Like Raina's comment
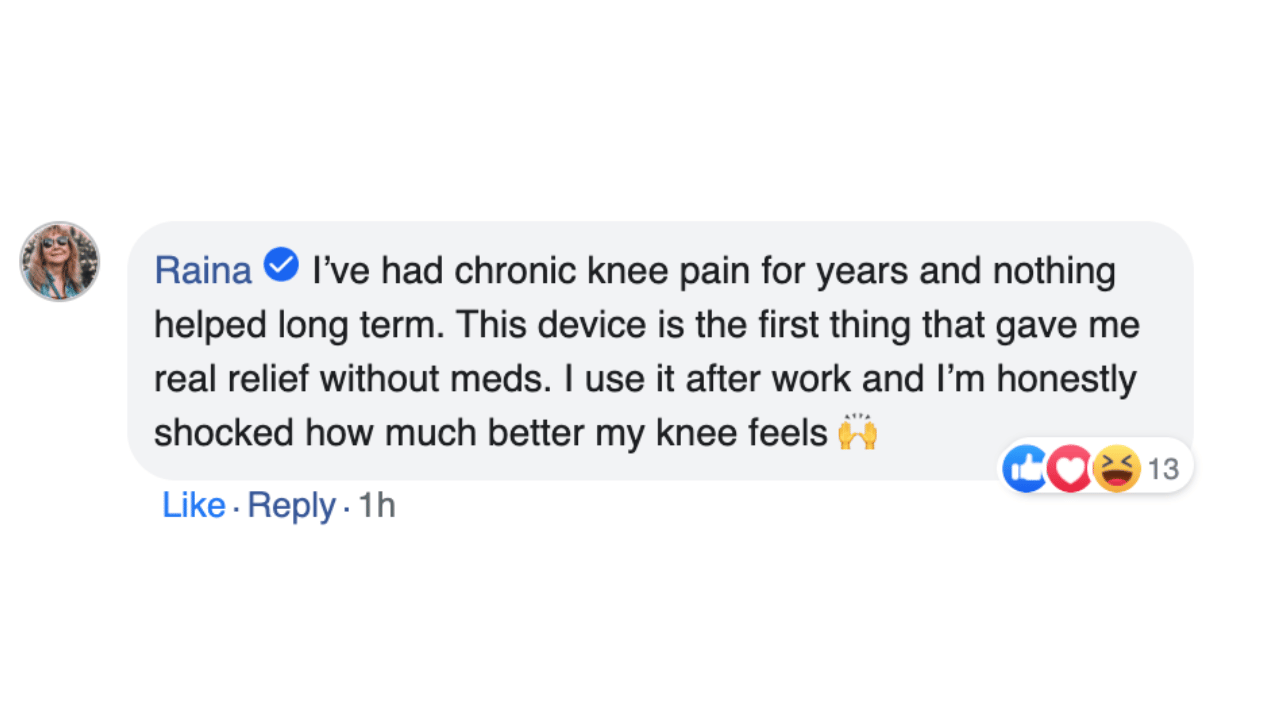This screenshot has width=1280, height=720. (x=193, y=506)
